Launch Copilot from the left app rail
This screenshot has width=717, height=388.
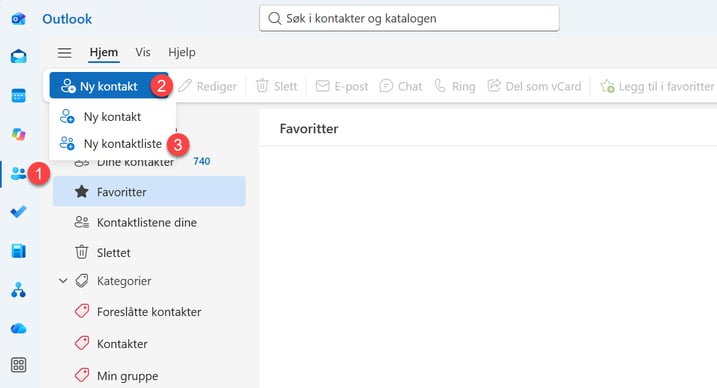coord(19,134)
